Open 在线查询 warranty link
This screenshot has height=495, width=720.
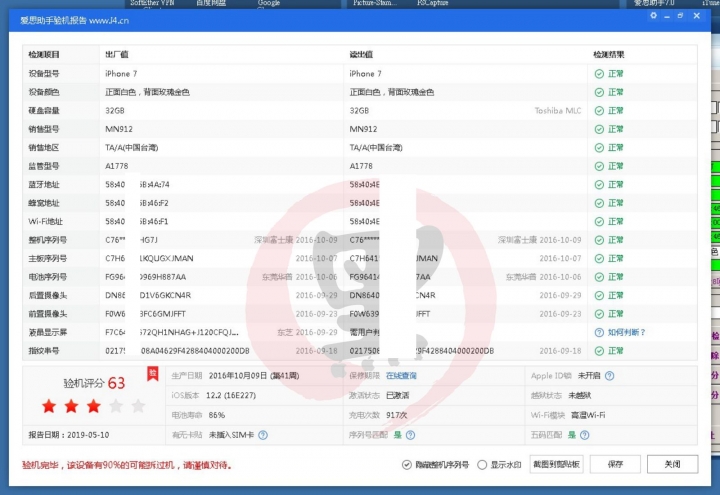(401, 376)
